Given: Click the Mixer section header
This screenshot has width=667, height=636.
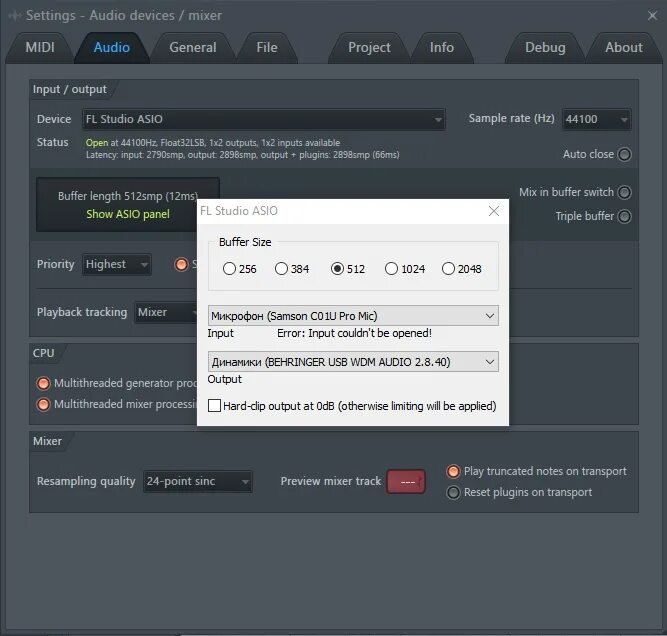Looking at the screenshot, I should (47, 441).
